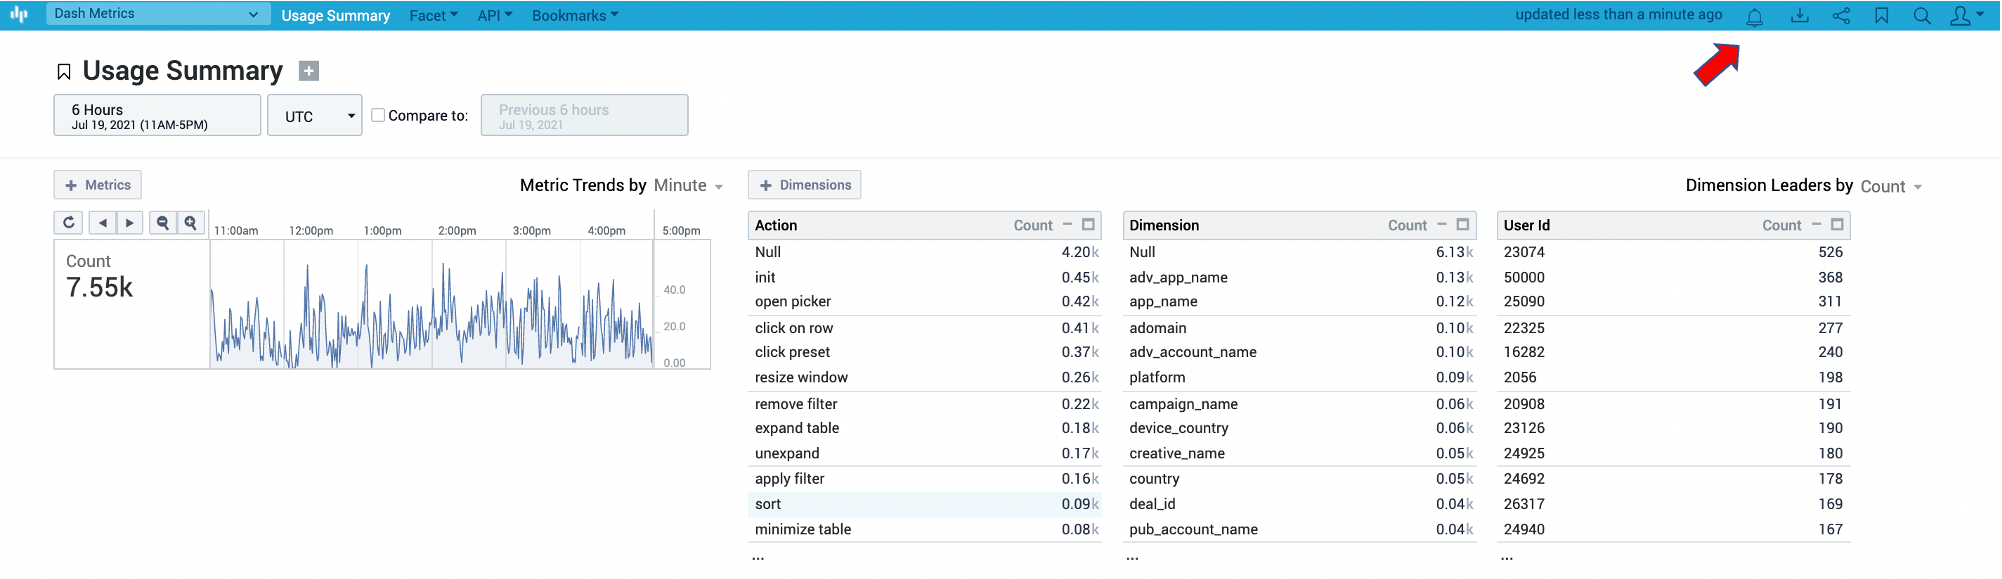Click the app logo icon in top bar
Screen dimensions: 2002x579
tap(19, 15)
